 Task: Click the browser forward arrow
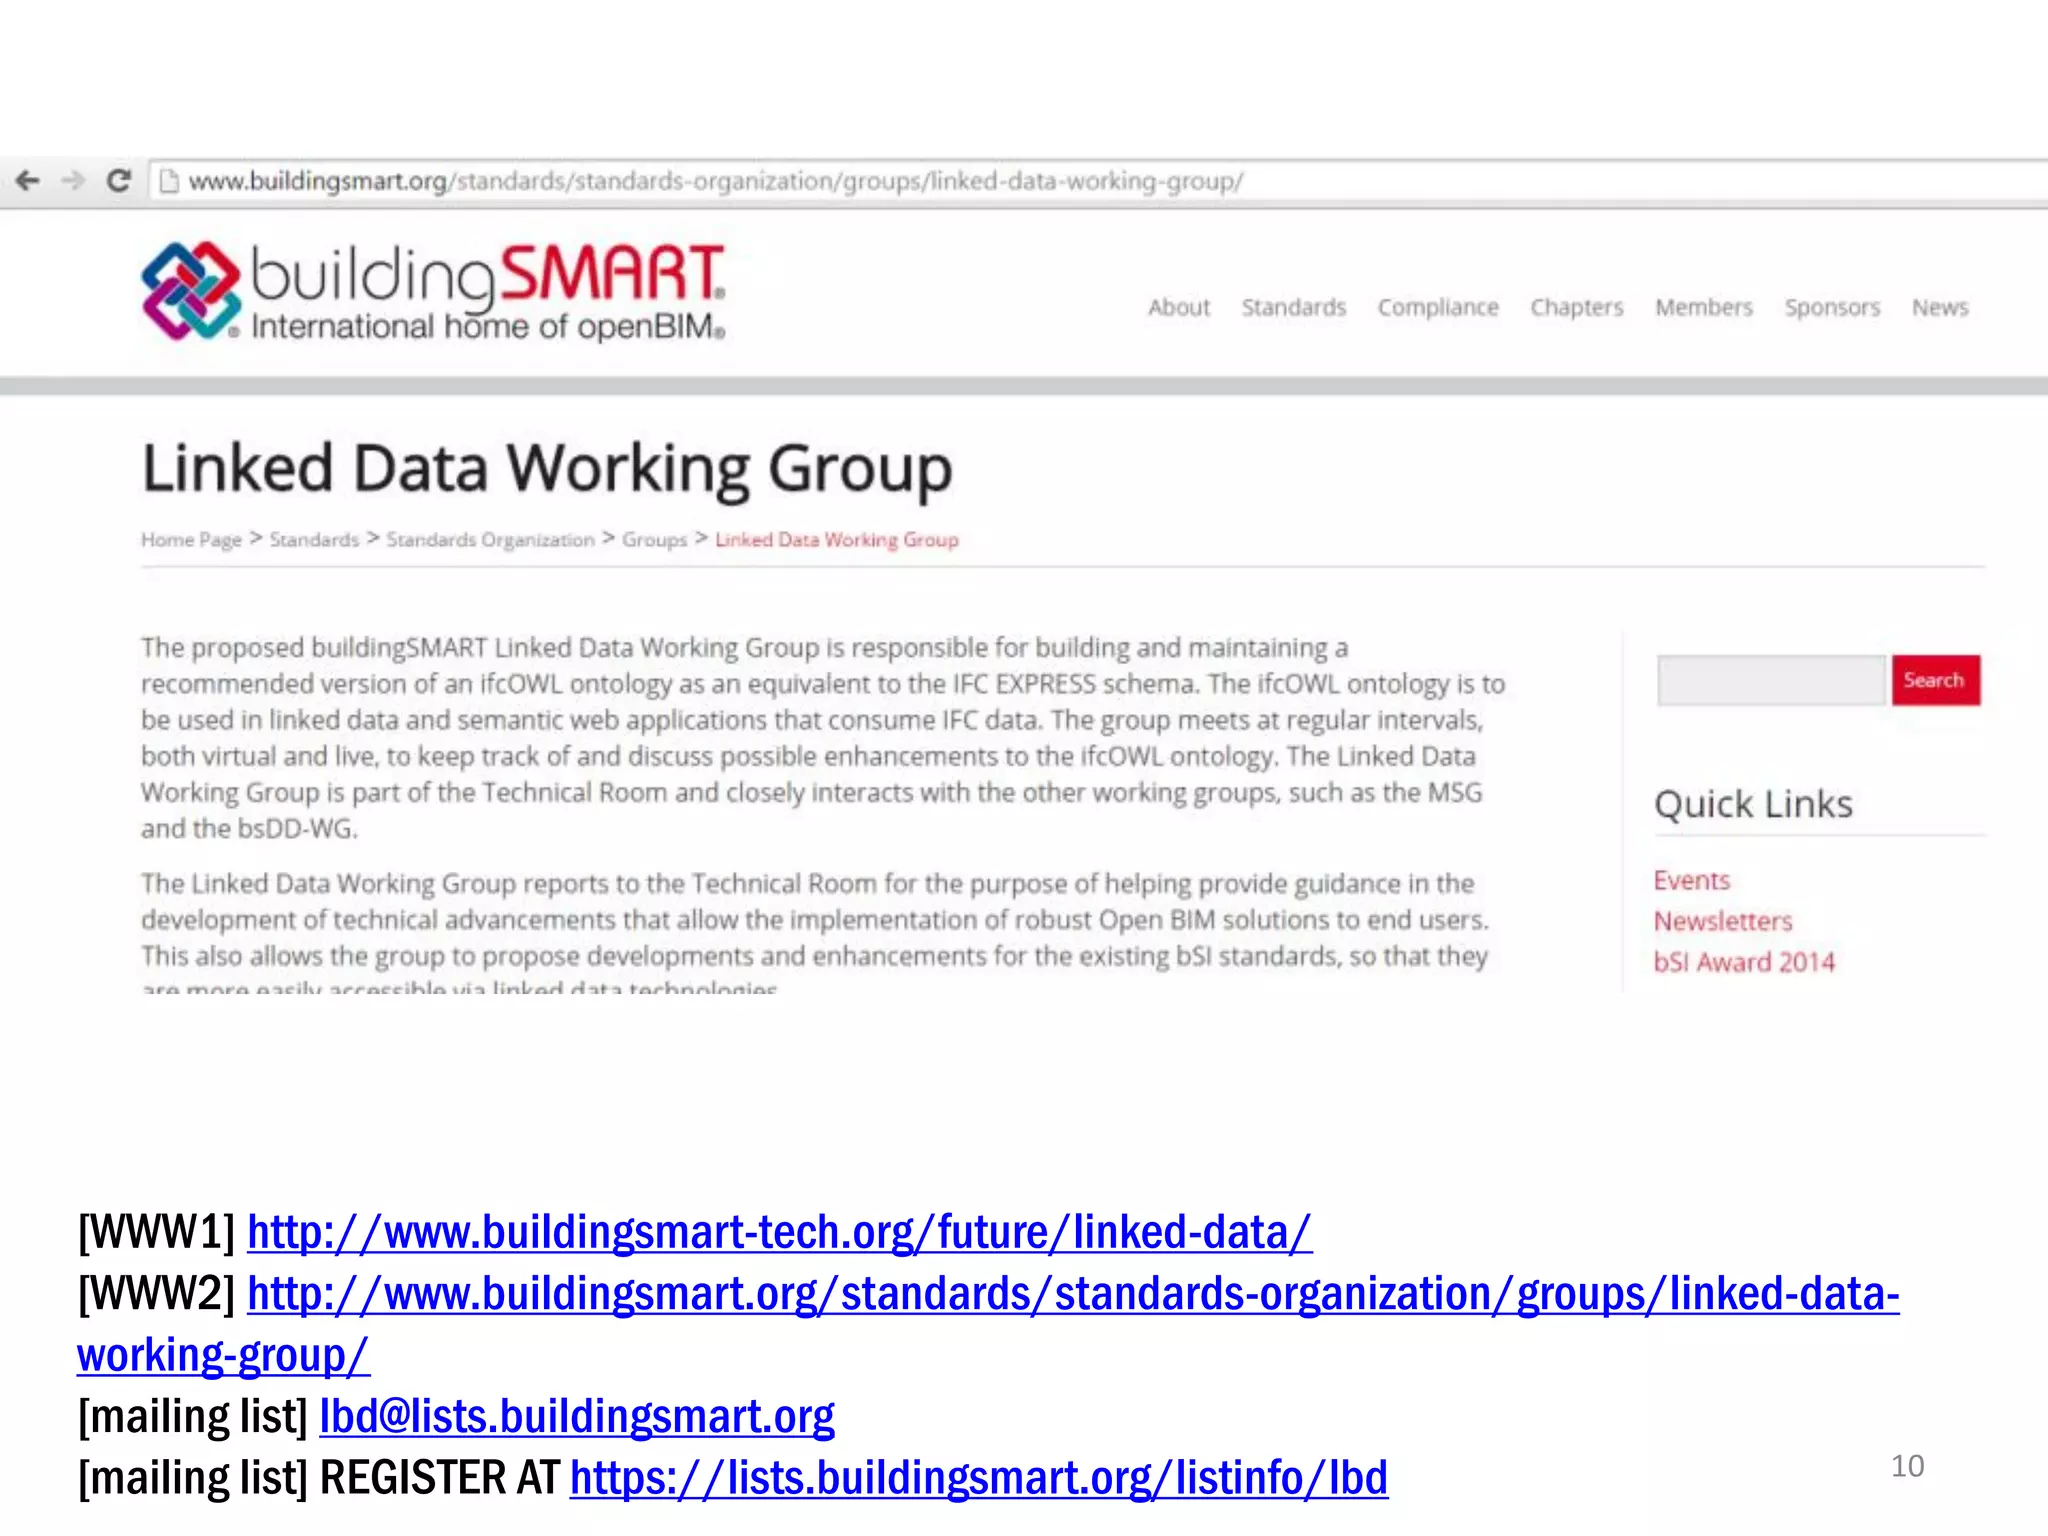tap(73, 181)
